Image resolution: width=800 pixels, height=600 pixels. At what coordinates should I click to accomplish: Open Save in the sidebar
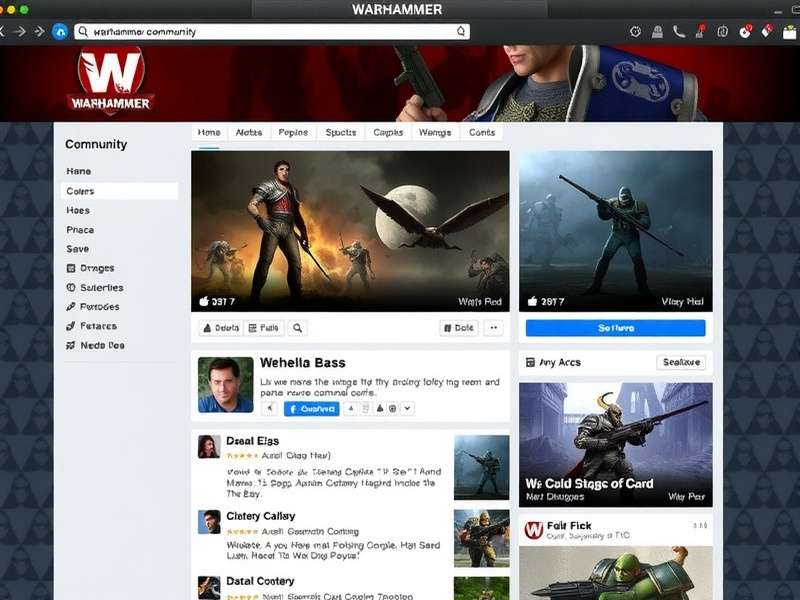coord(78,249)
